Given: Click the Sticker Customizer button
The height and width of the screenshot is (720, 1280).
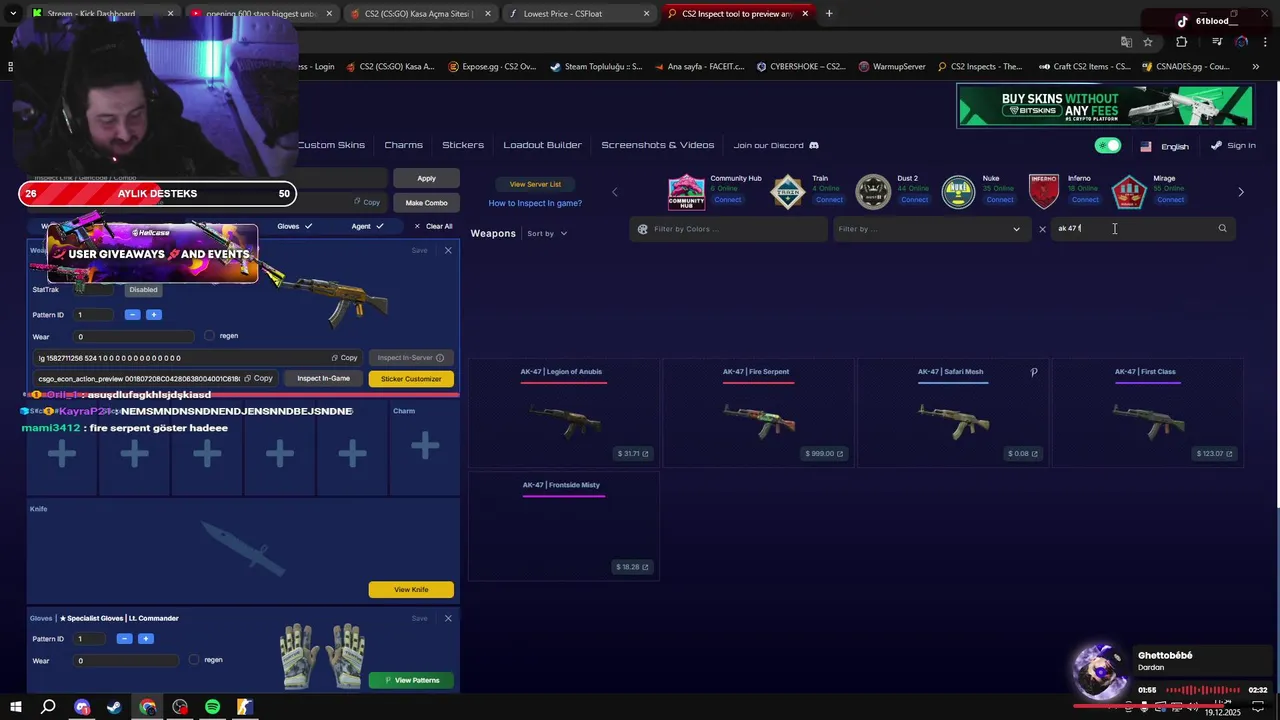Looking at the screenshot, I should 411,379.
